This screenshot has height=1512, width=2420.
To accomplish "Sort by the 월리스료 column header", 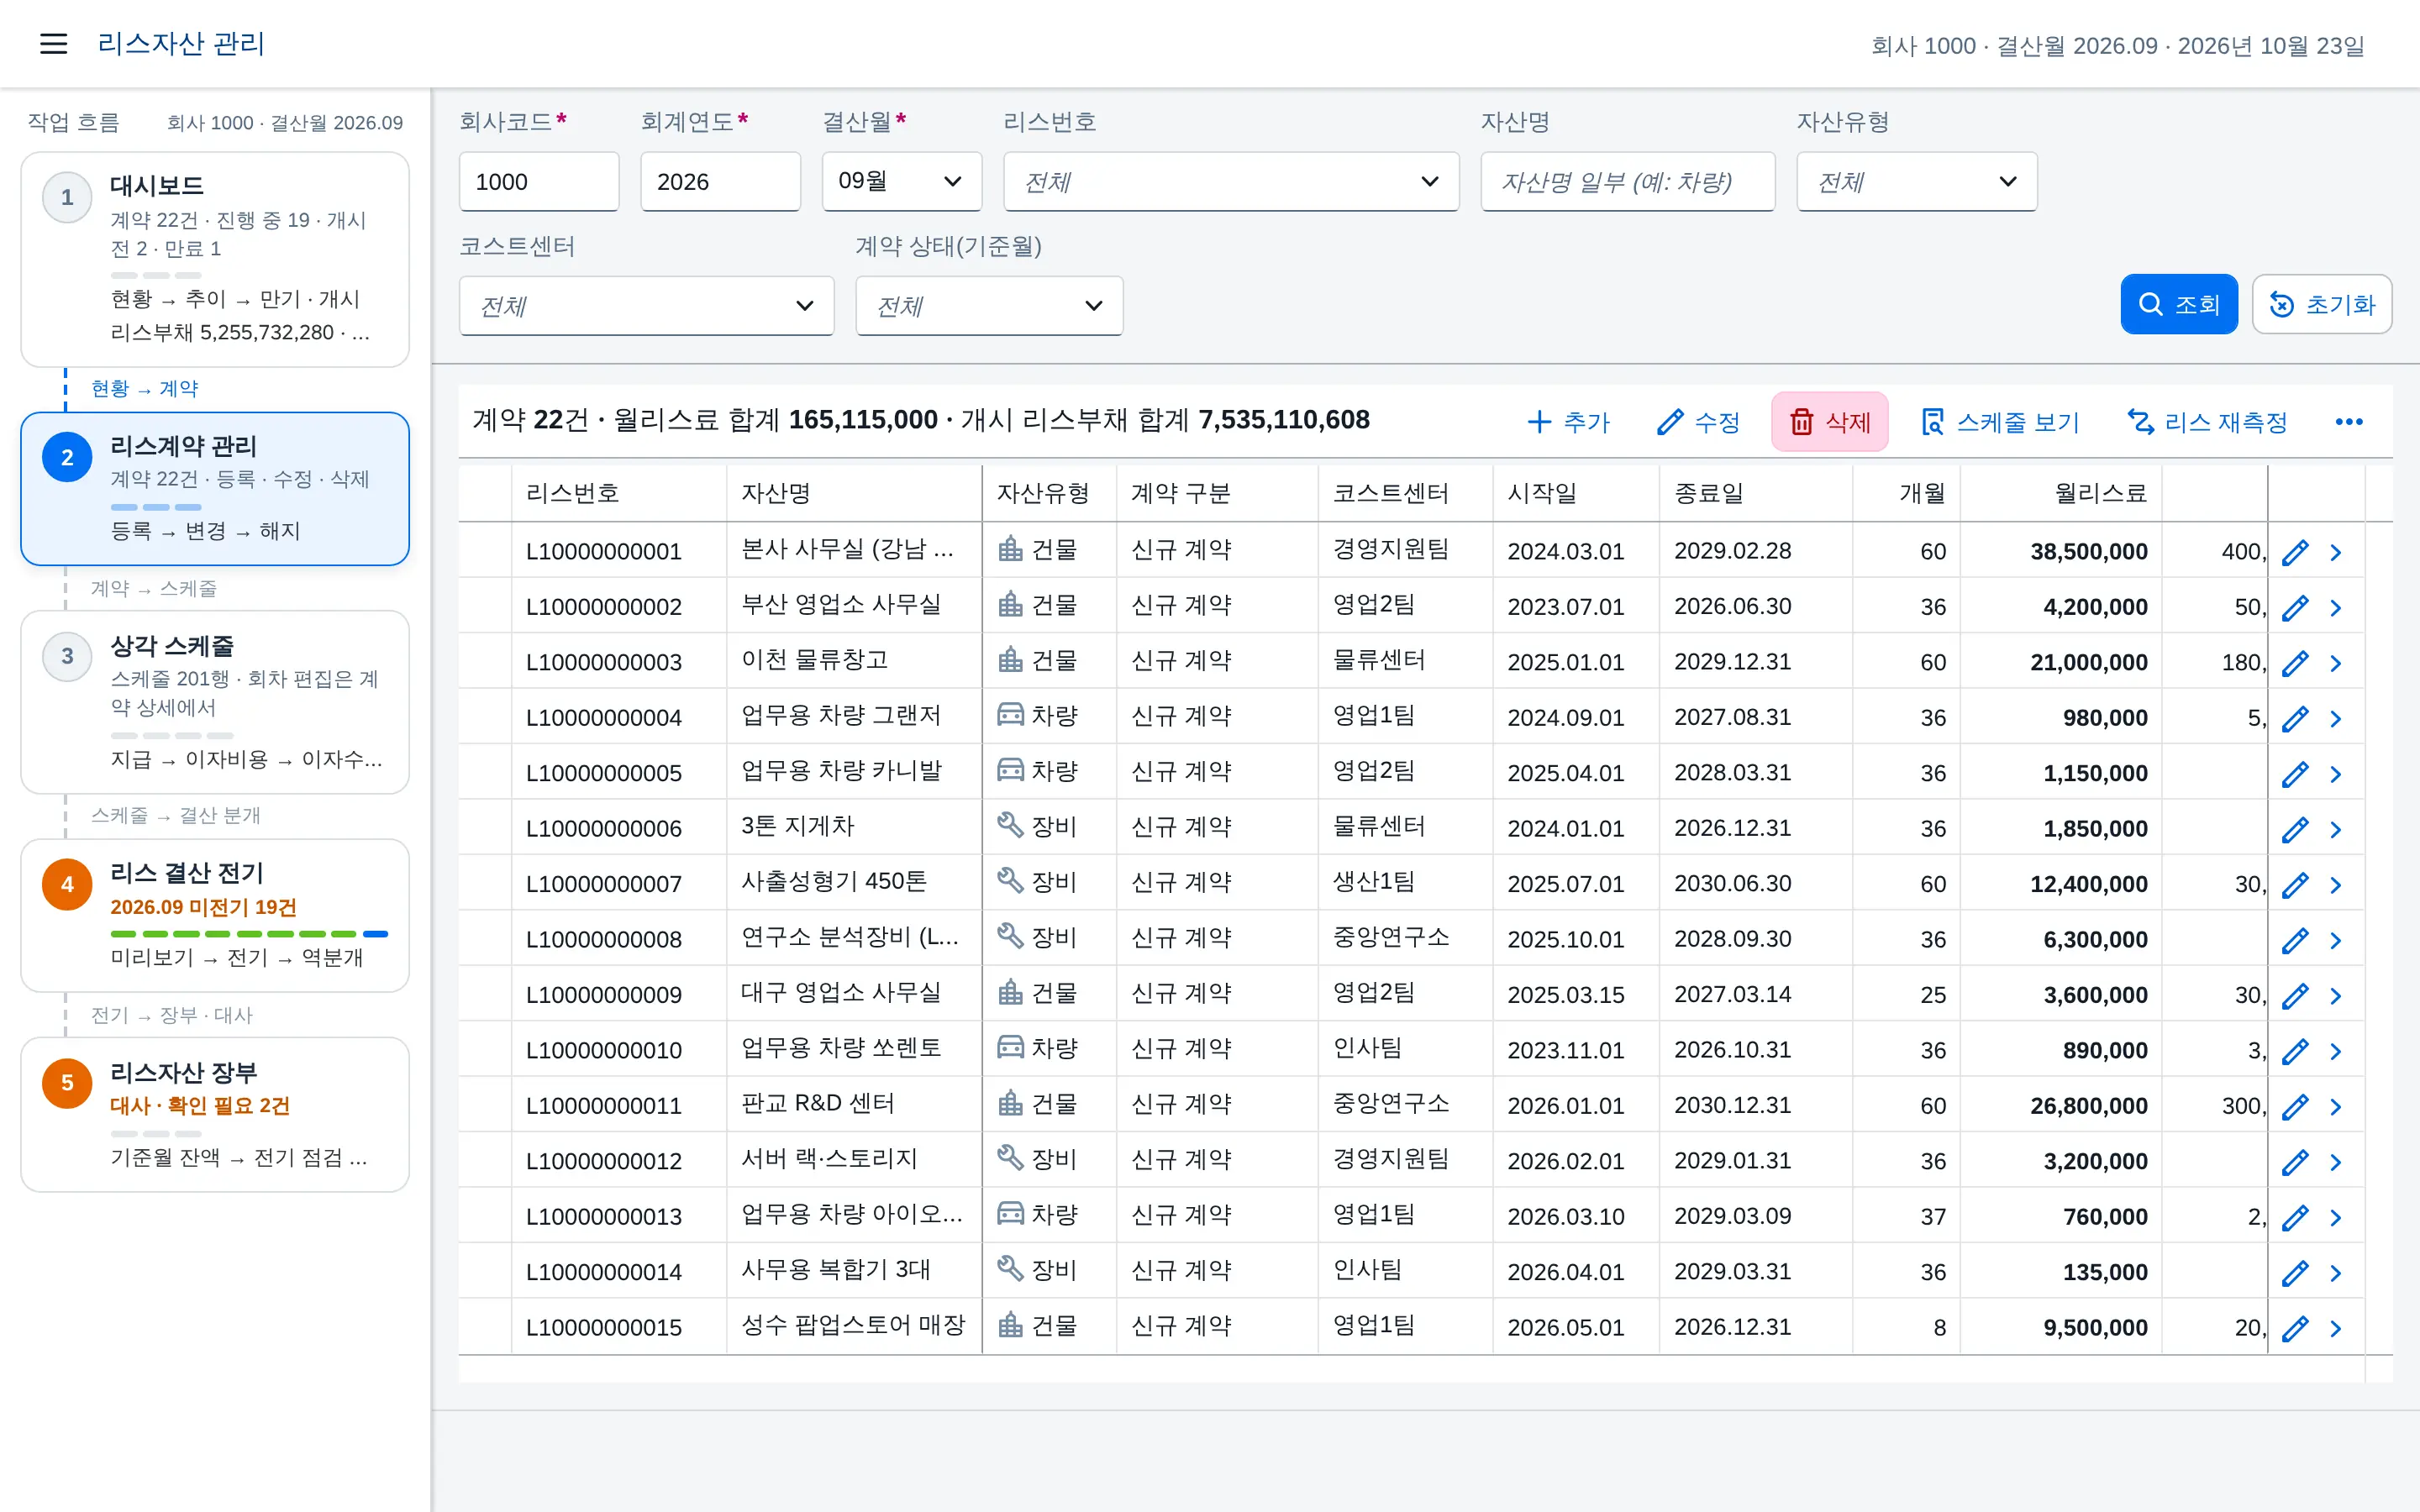I will point(2060,493).
